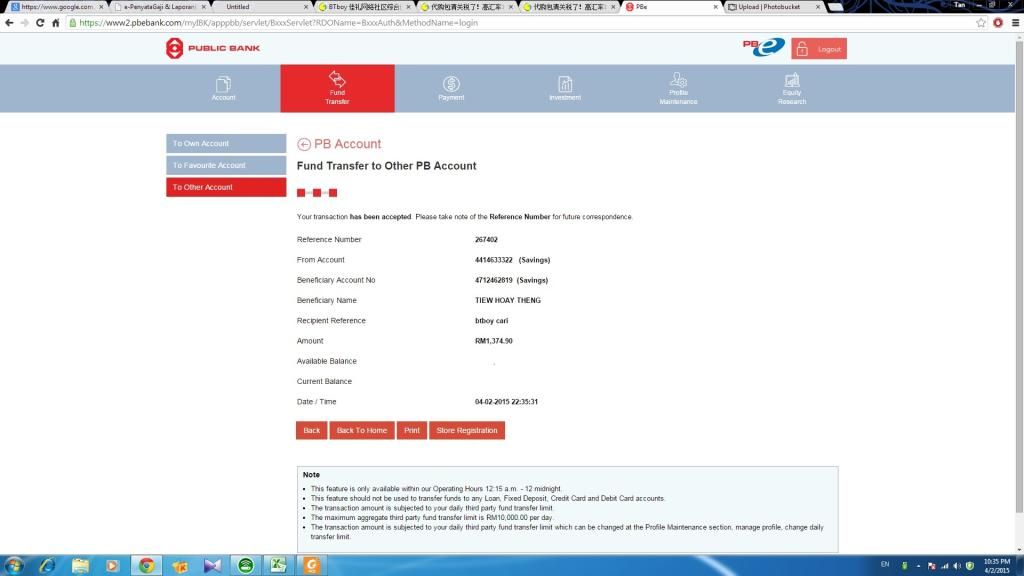This screenshot has width=1024, height=576.
Task: Open the Chrome menu button
Action: 1014,23
